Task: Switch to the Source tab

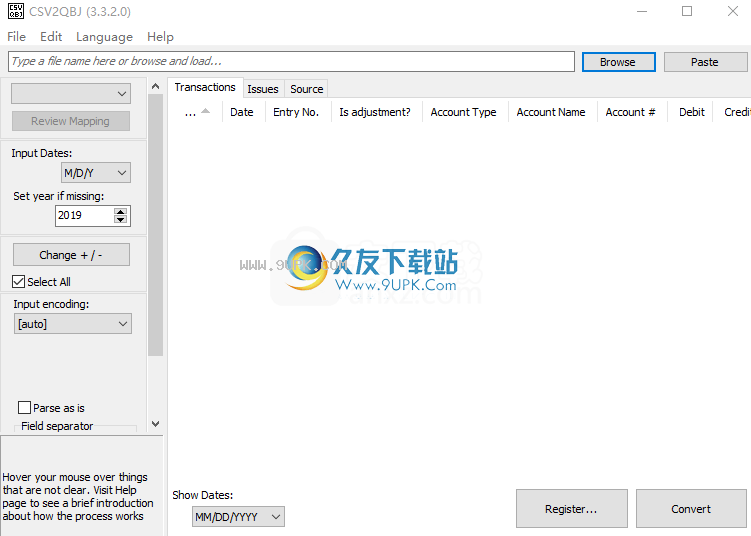Action: tap(307, 89)
